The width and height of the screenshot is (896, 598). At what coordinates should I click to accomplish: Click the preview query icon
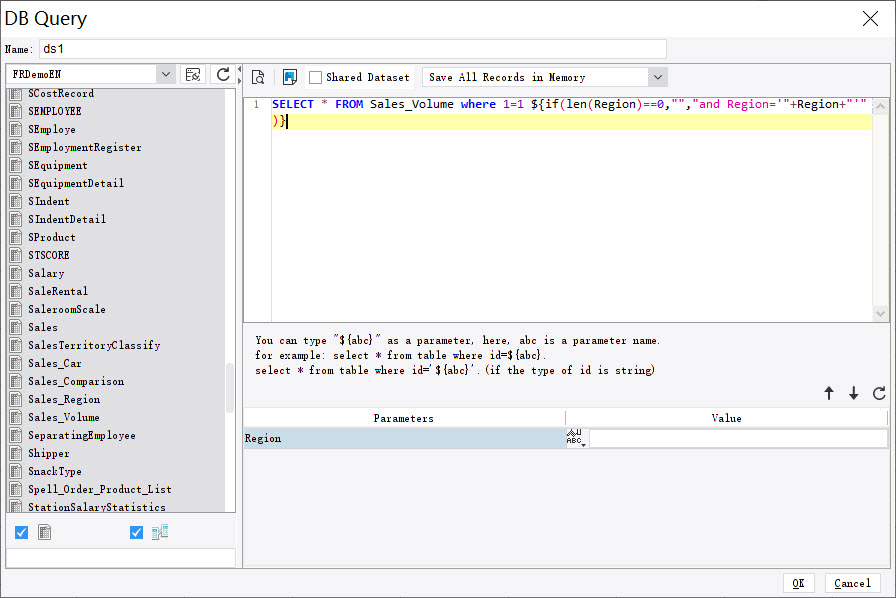[x=258, y=77]
